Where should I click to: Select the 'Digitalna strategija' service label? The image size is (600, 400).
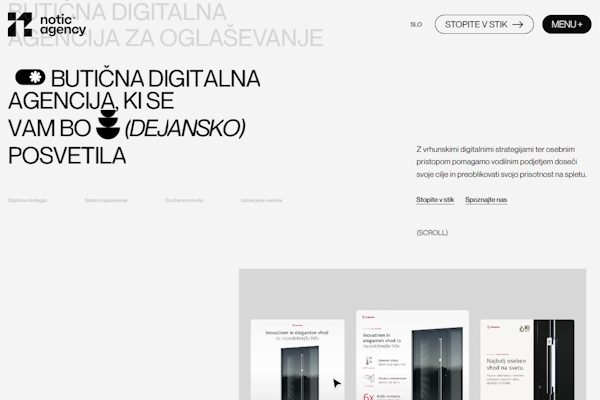pos(28,201)
